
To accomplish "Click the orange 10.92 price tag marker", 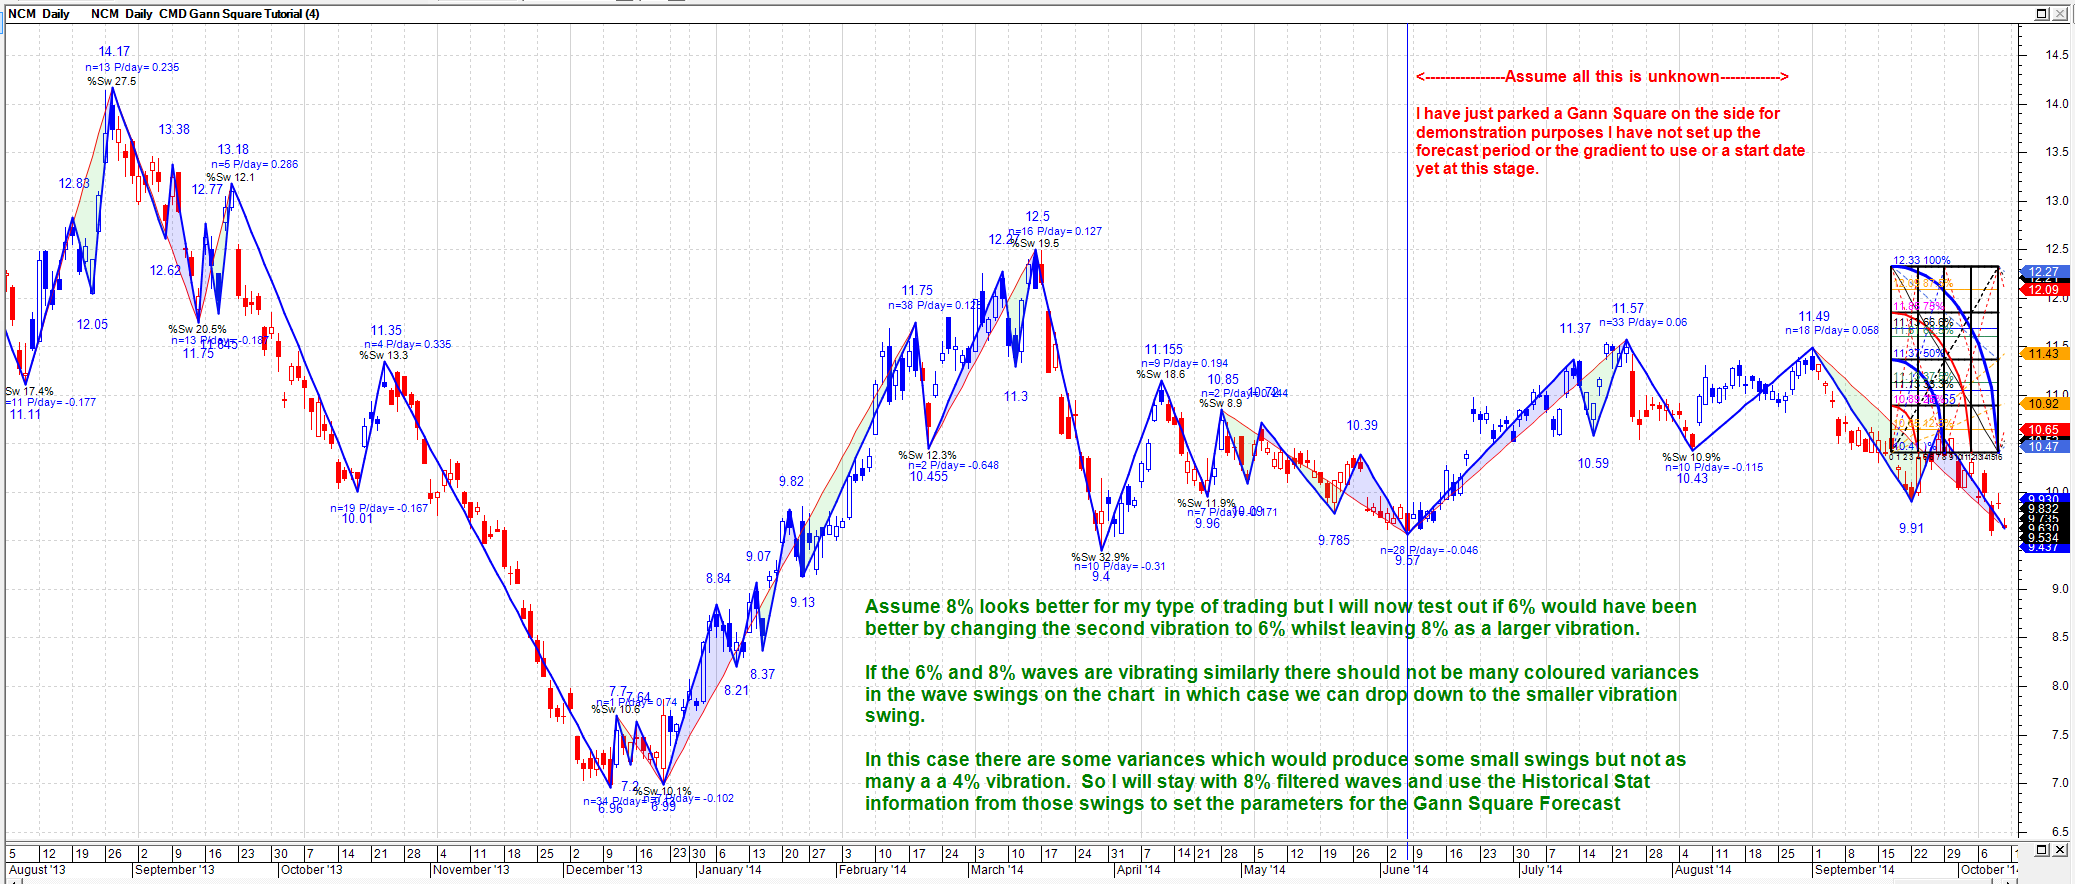I will tap(2043, 404).
